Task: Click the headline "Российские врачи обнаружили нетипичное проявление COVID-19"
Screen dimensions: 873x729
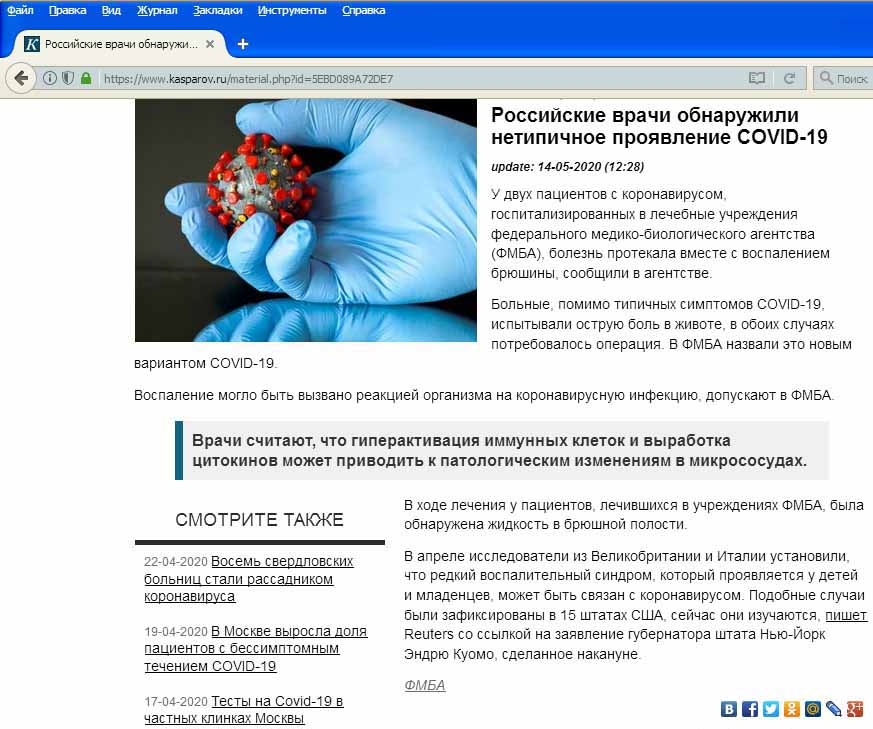Action: [659, 126]
